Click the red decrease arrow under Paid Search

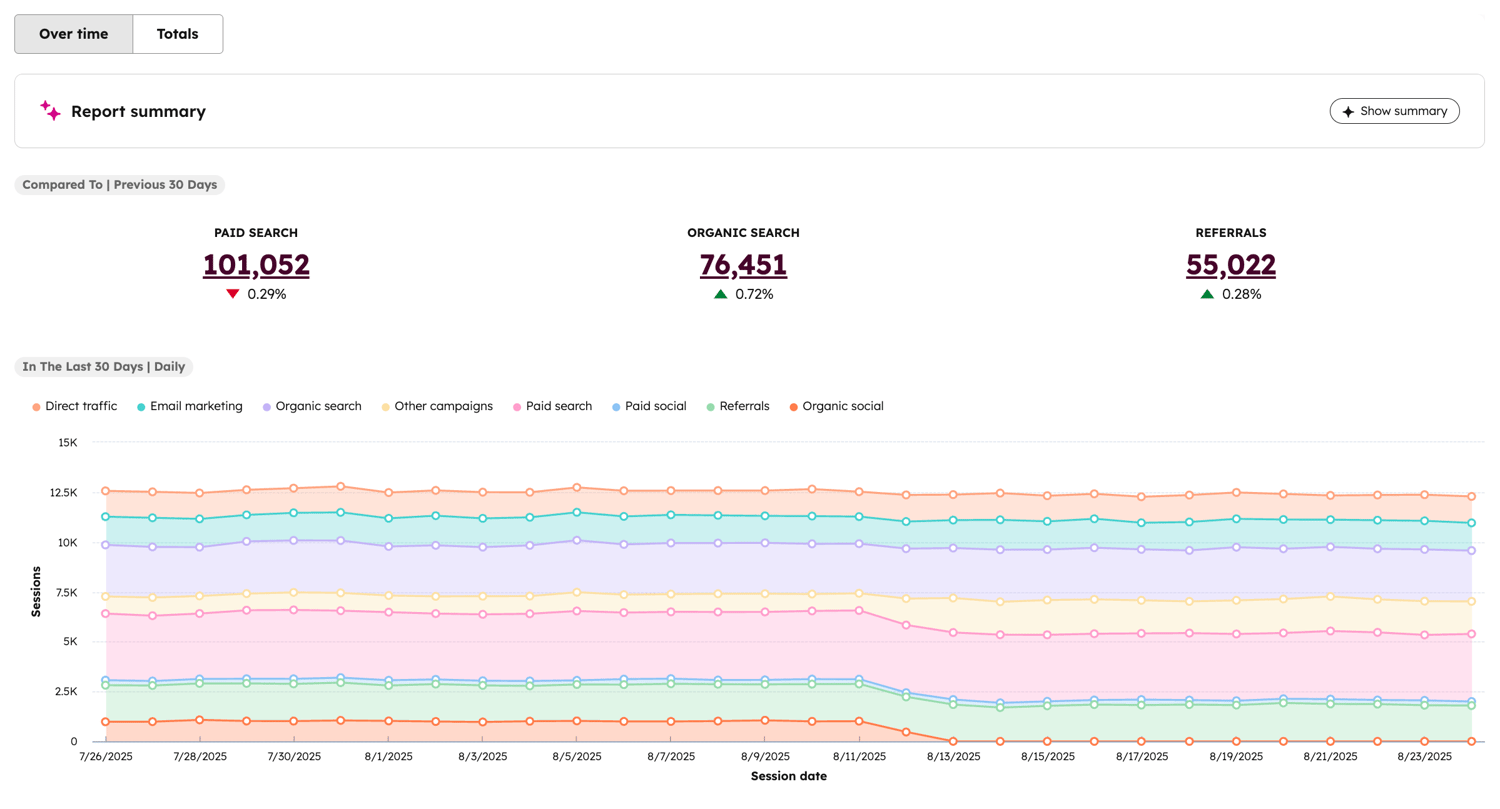point(233,294)
